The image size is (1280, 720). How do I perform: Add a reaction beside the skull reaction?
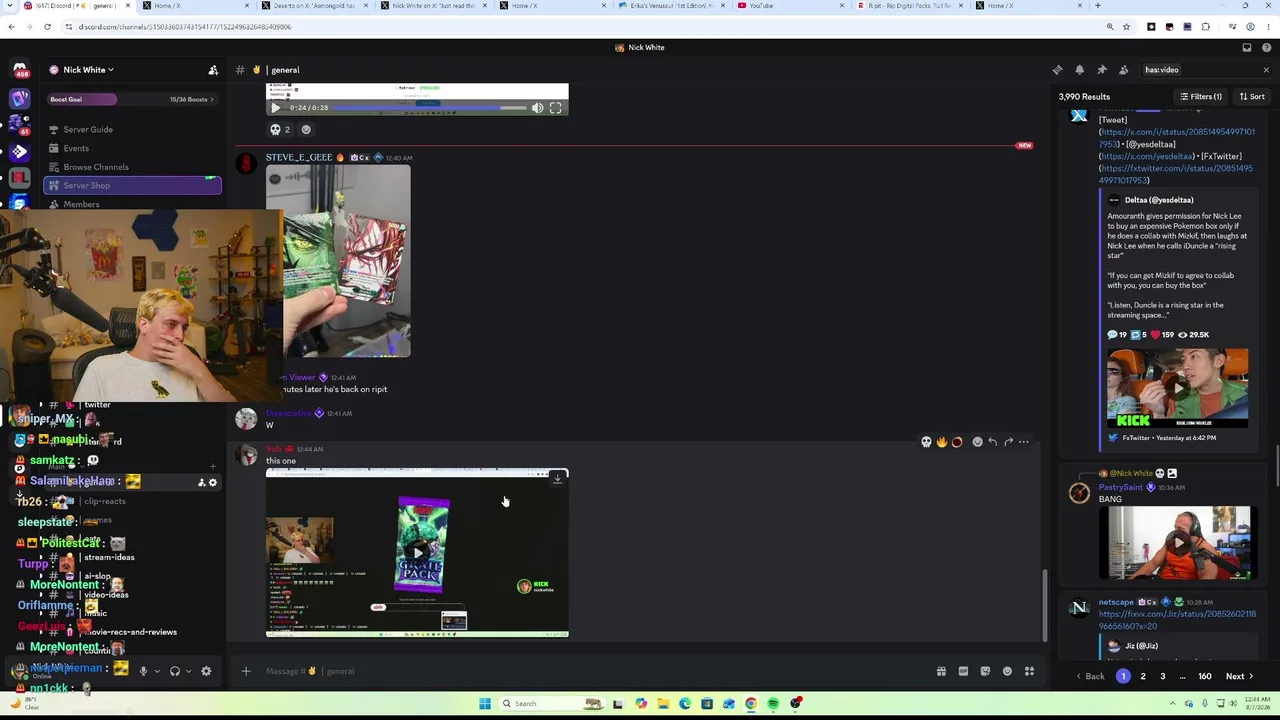tap(306, 129)
